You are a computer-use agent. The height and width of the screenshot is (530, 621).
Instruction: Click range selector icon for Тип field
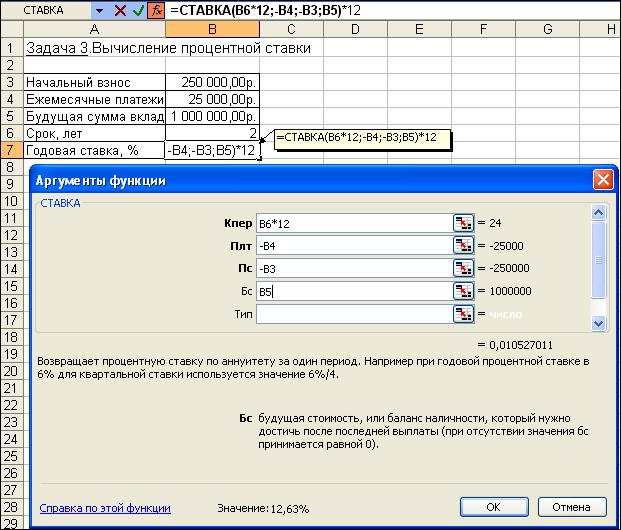tap(463, 314)
